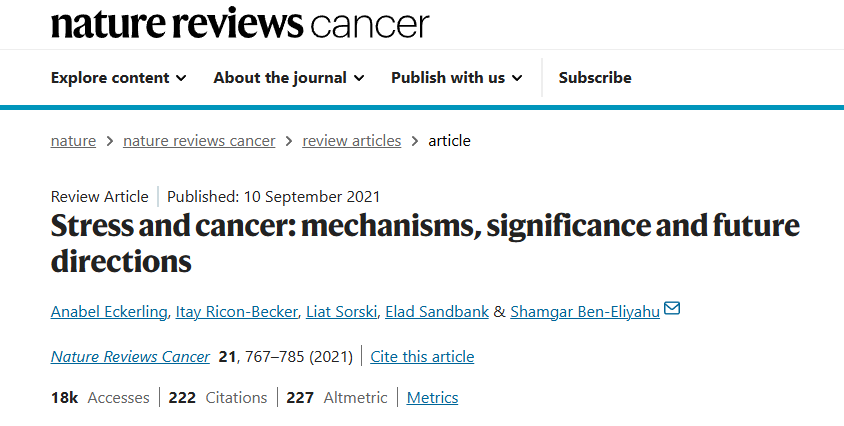
Task: Open the Subscribe menu item
Action: (595, 78)
